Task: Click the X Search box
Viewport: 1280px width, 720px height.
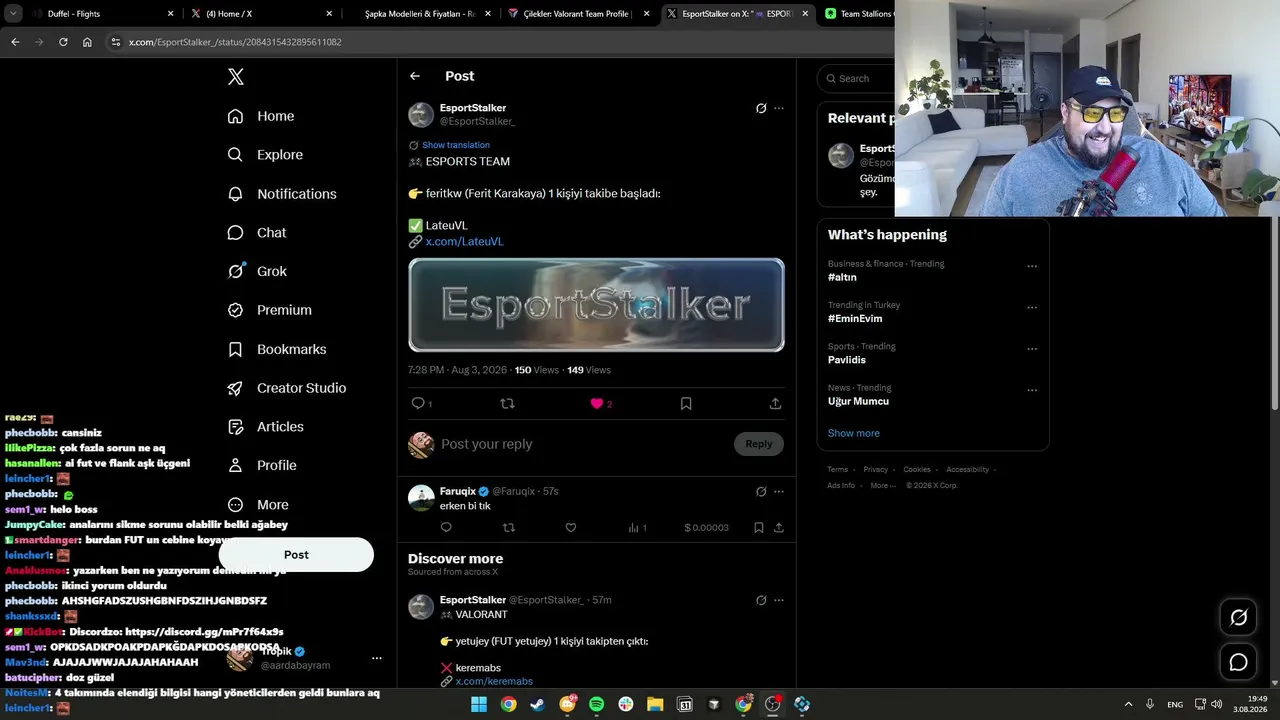Action: tap(856, 78)
